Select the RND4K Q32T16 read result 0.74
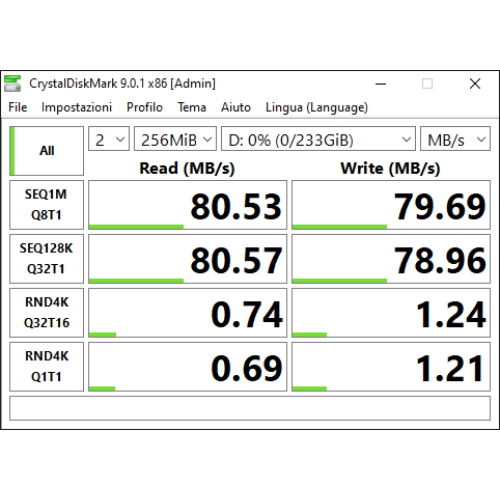 (187, 313)
